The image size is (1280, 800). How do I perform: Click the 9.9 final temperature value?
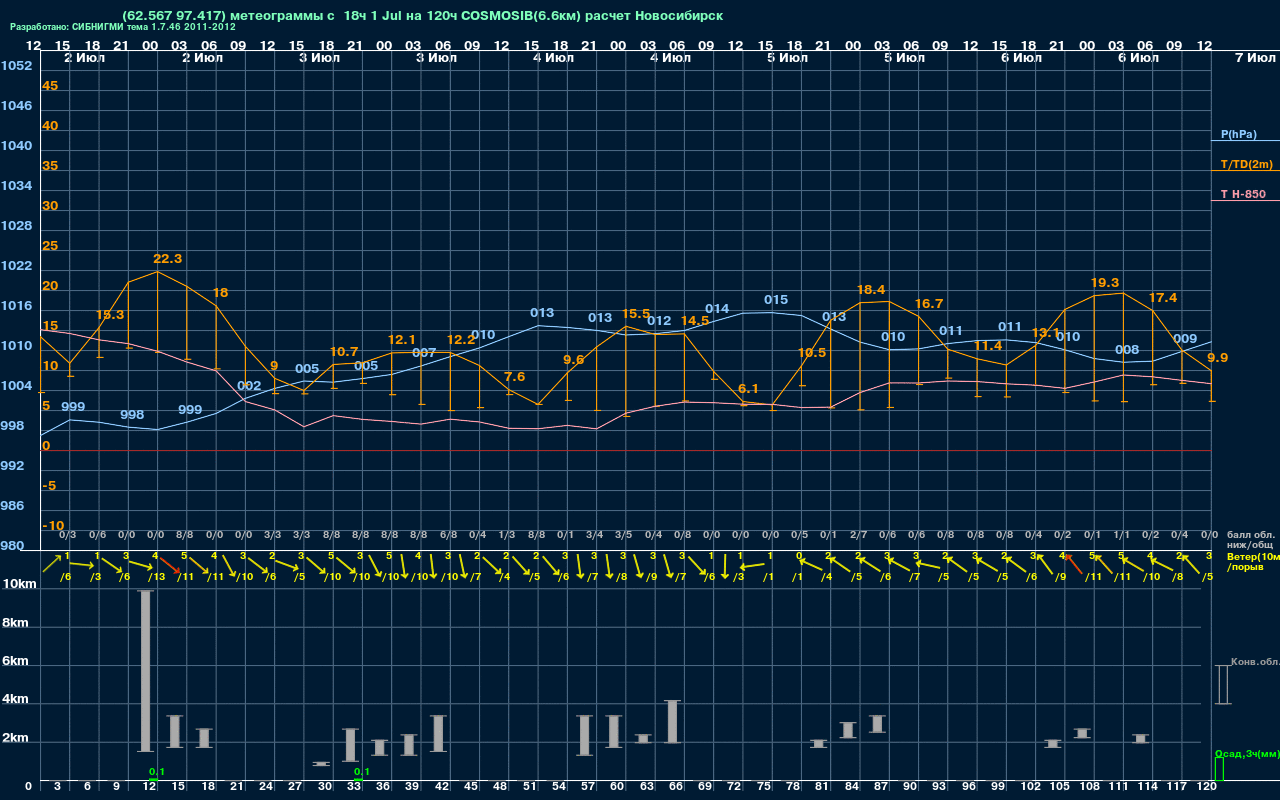click(1217, 357)
